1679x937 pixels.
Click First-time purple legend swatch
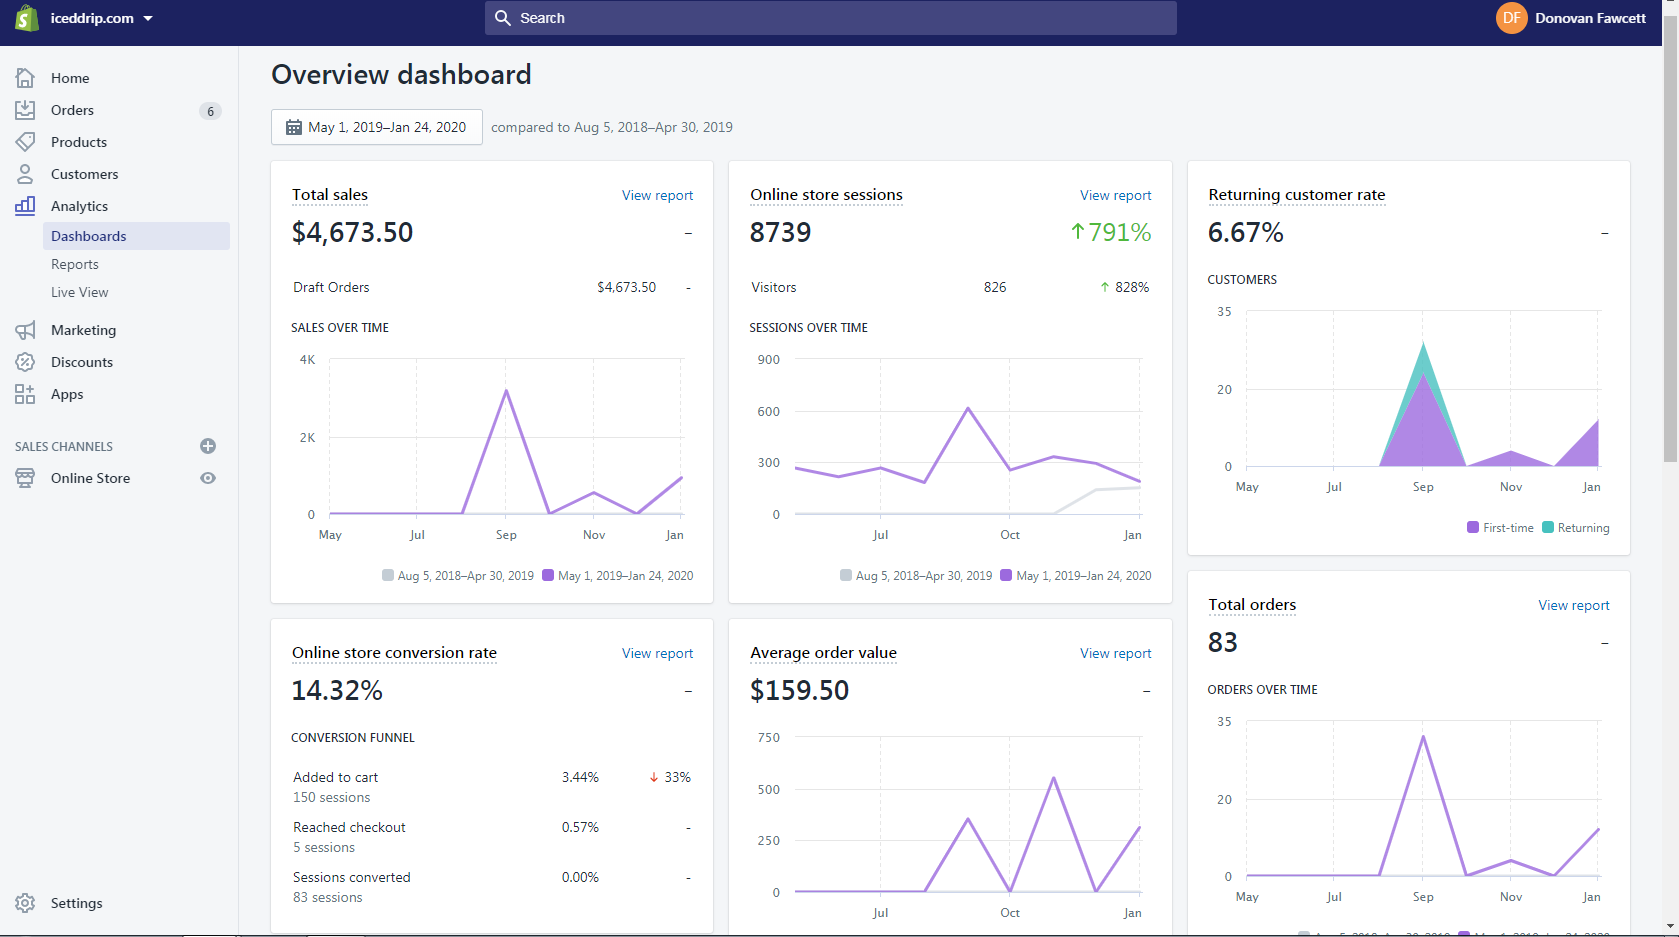click(1473, 527)
